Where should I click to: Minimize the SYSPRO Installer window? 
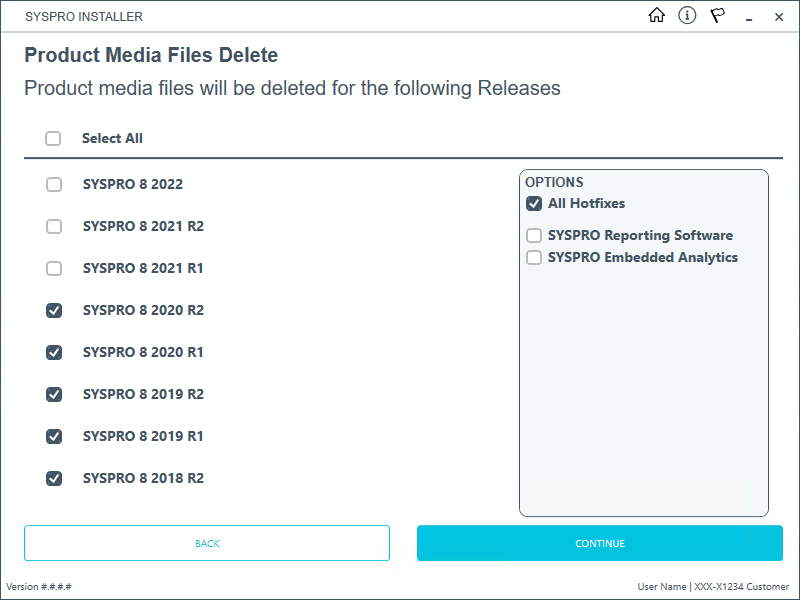(748, 17)
